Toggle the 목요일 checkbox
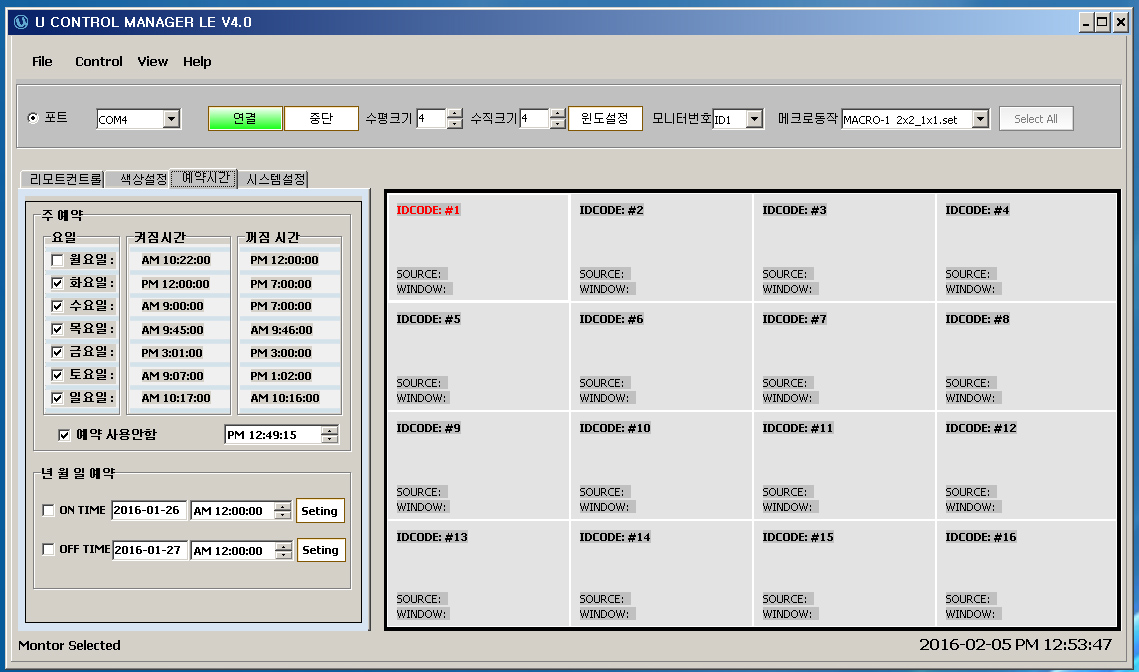1139x672 pixels. [x=57, y=330]
